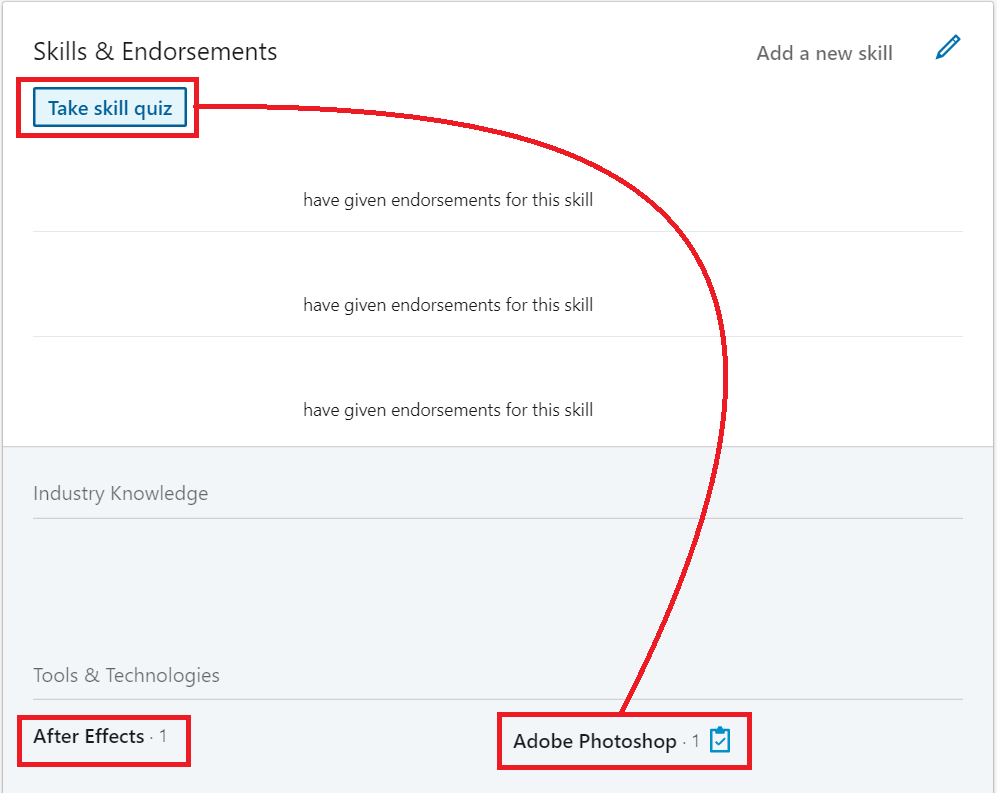Click Add a new skill link
Image resolution: width=997 pixels, height=793 pixels.
click(x=824, y=53)
